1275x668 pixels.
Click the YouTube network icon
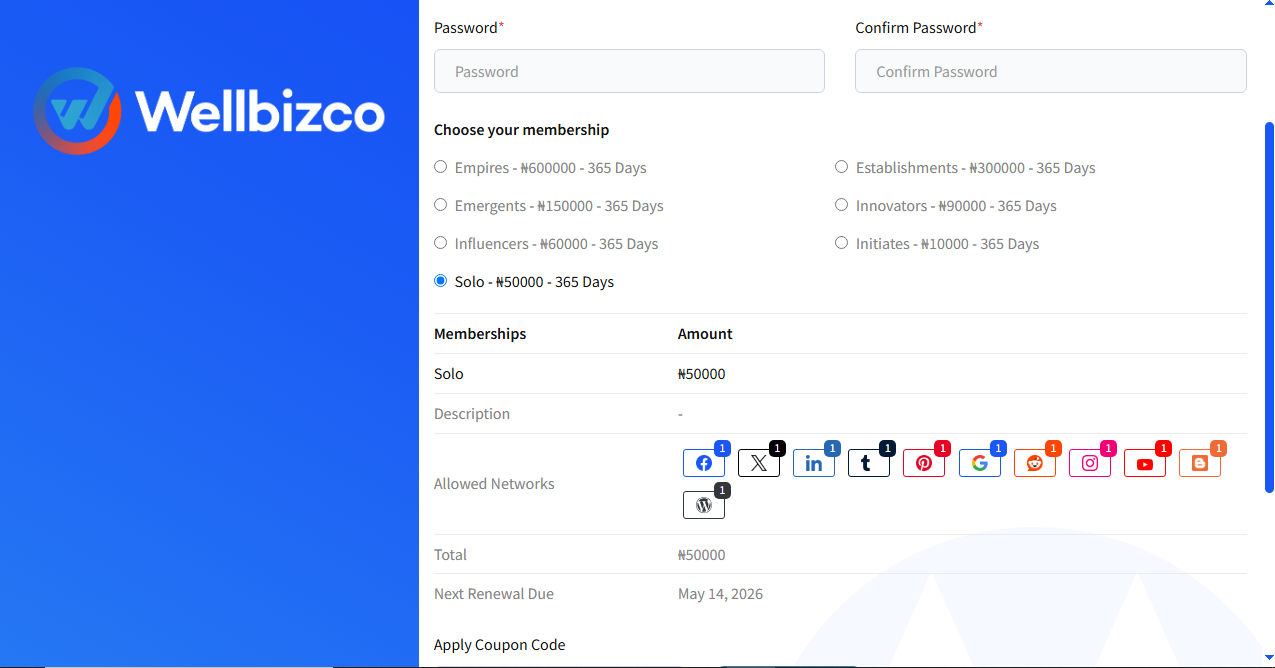tap(1145, 463)
